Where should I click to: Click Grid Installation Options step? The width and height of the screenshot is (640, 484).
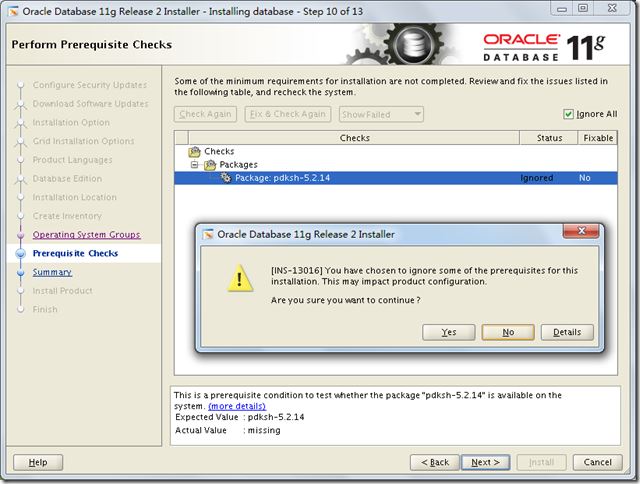83,141
